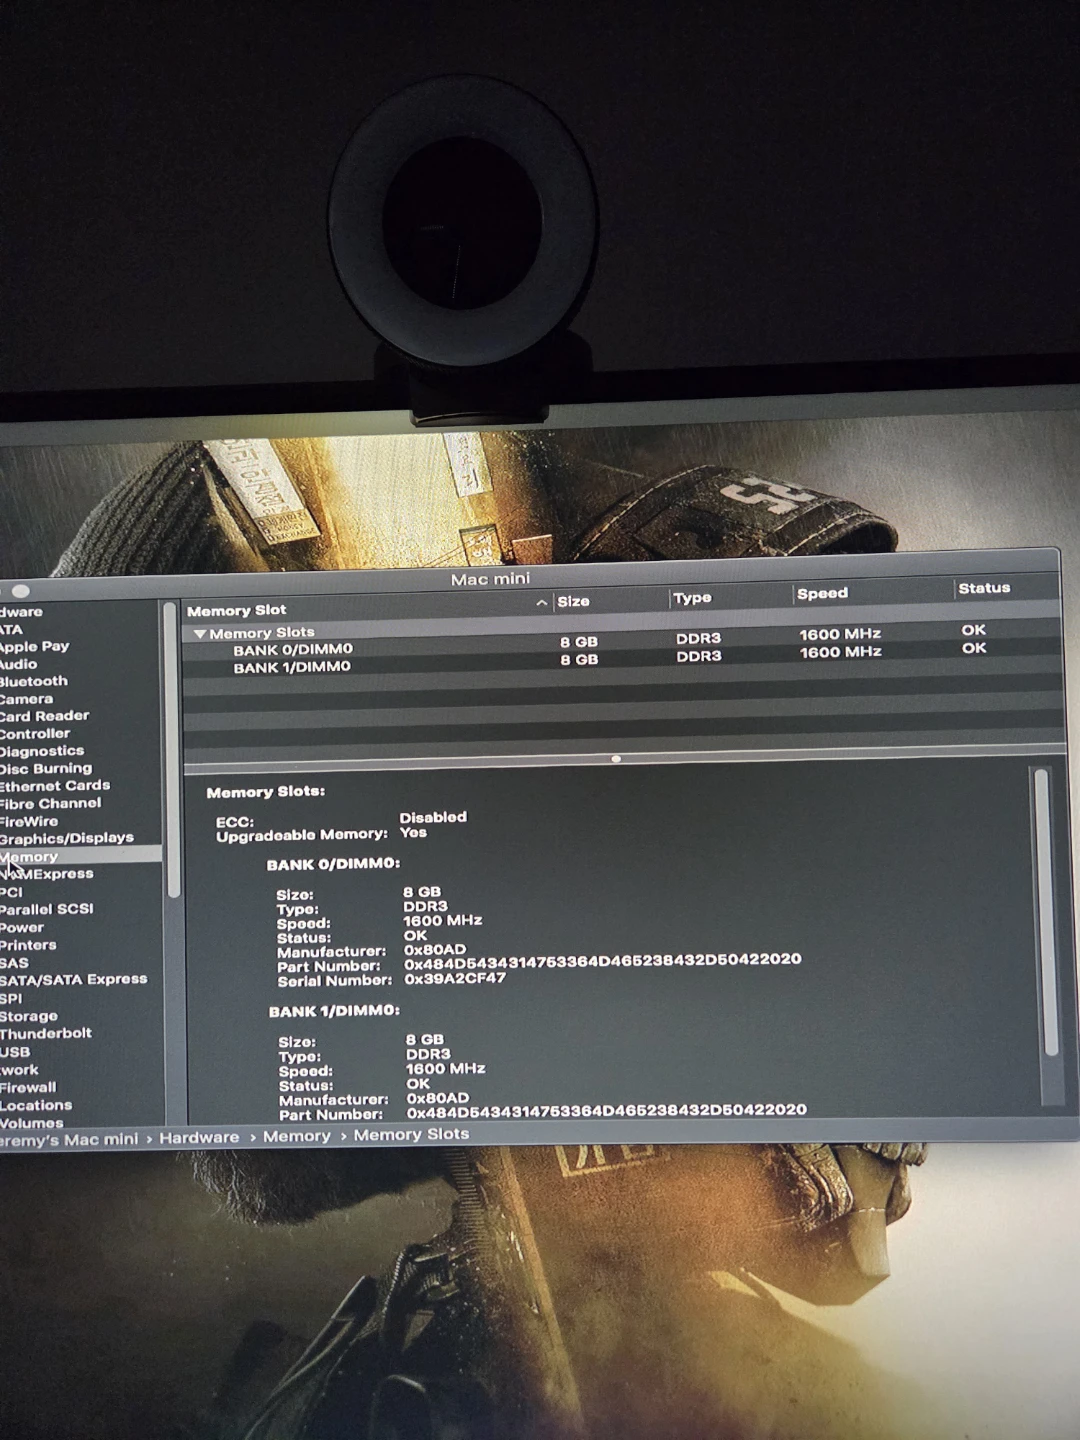The height and width of the screenshot is (1440, 1080).
Task: Open USB in the sidebar
Action: coord(15,1052)
